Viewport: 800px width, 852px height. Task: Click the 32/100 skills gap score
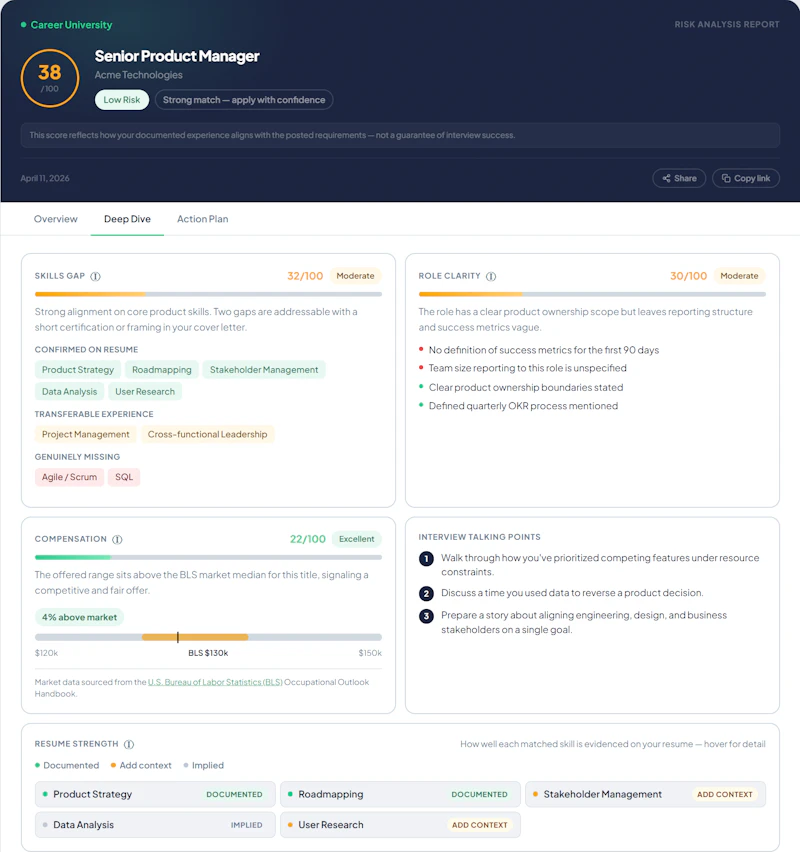tap(305, 276)
